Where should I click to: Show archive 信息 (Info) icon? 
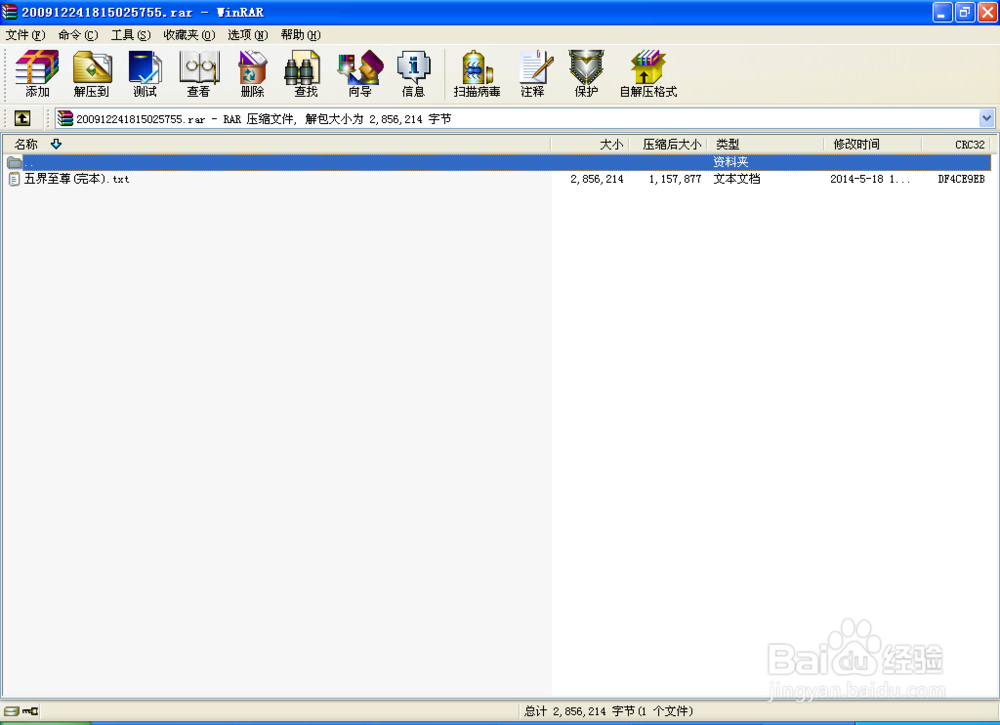[x=413, y=73]
